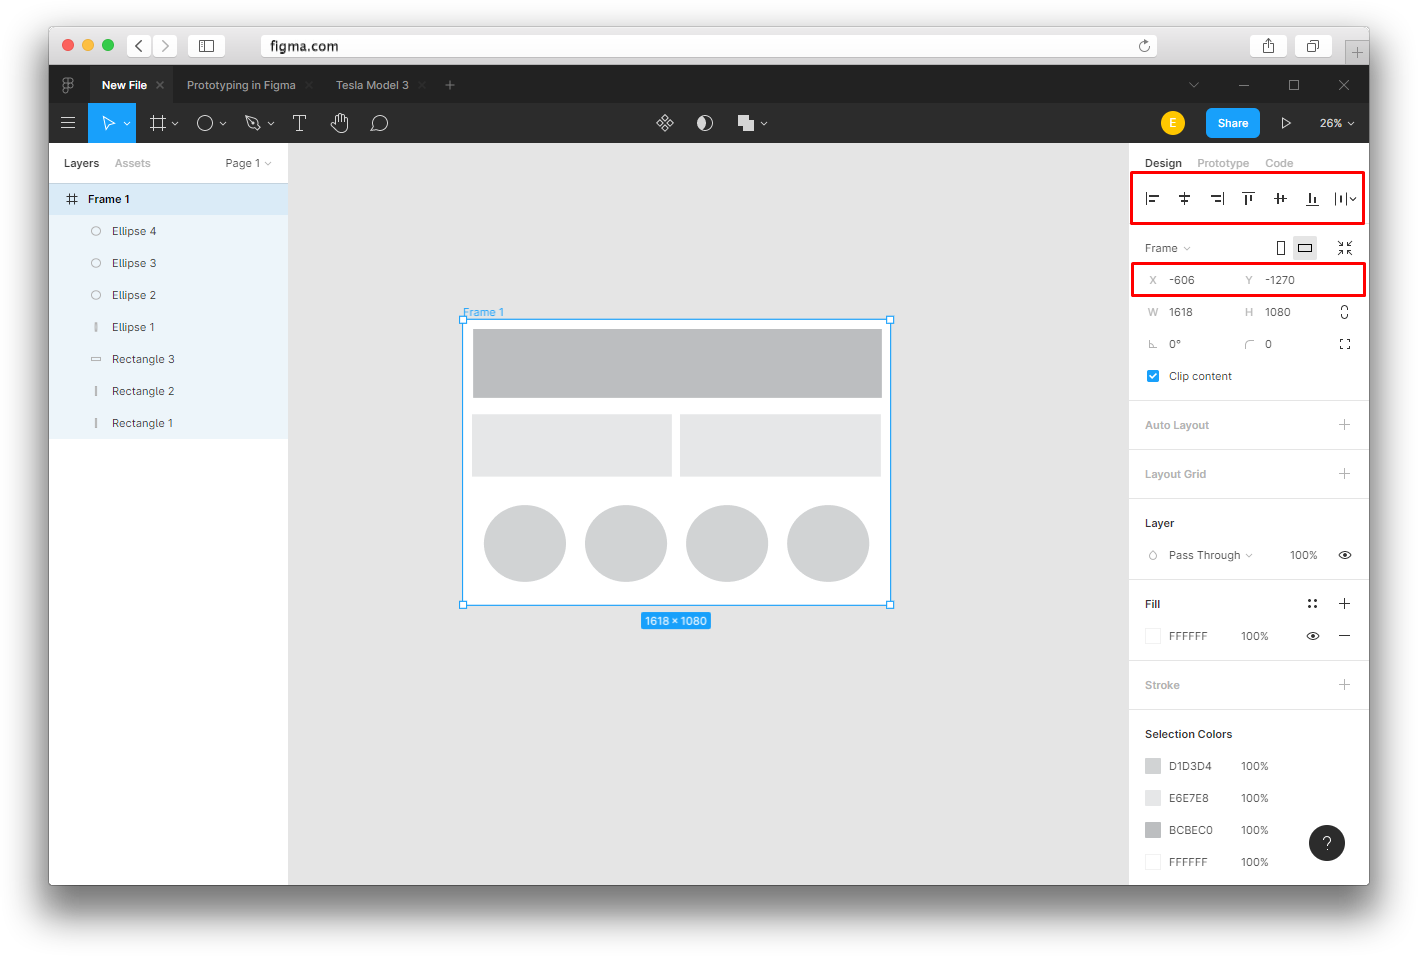Image resolution: width=1418 pixels, height=956 pixels.
Task: Expand the Pass Through blend mode dropdown
Action: 1210,555
